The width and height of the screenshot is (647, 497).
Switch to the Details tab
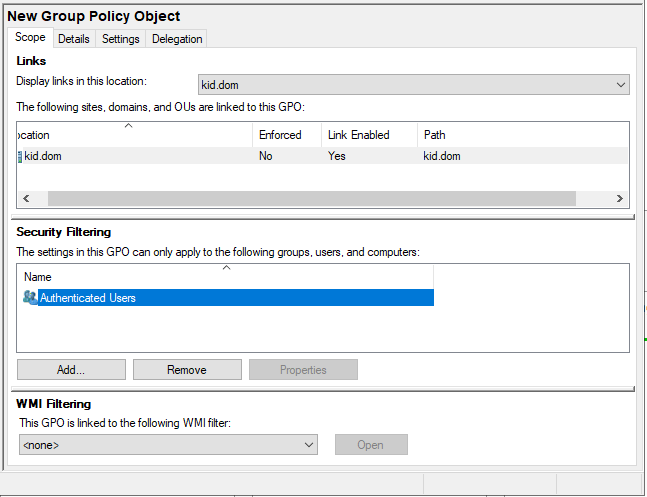point(73,39)
